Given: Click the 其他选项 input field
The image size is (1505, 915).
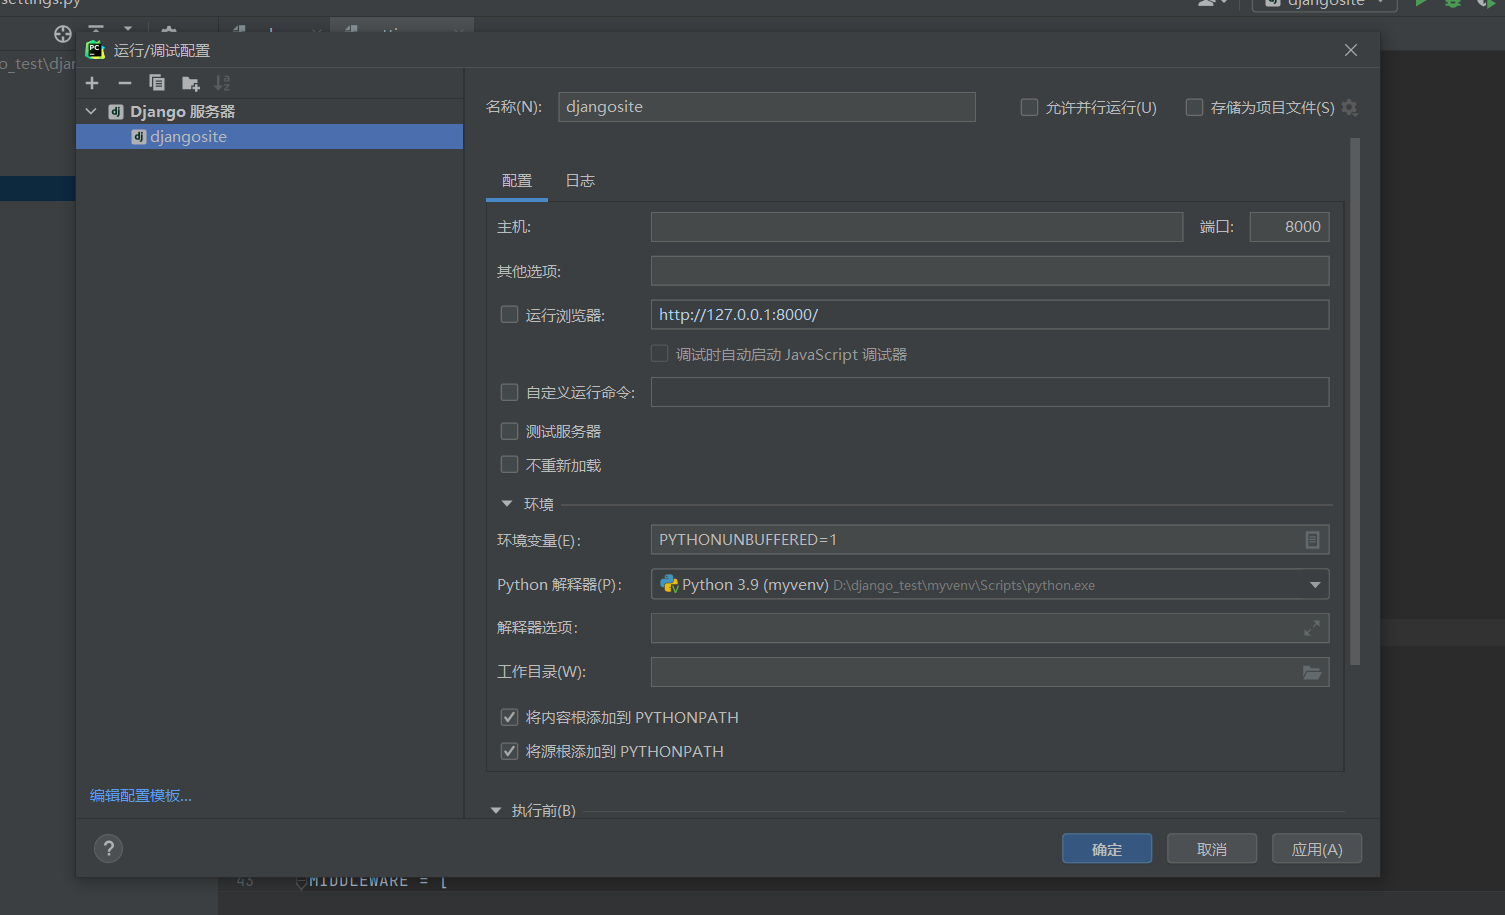Looking at the screenshot, I should pos(990,271).
